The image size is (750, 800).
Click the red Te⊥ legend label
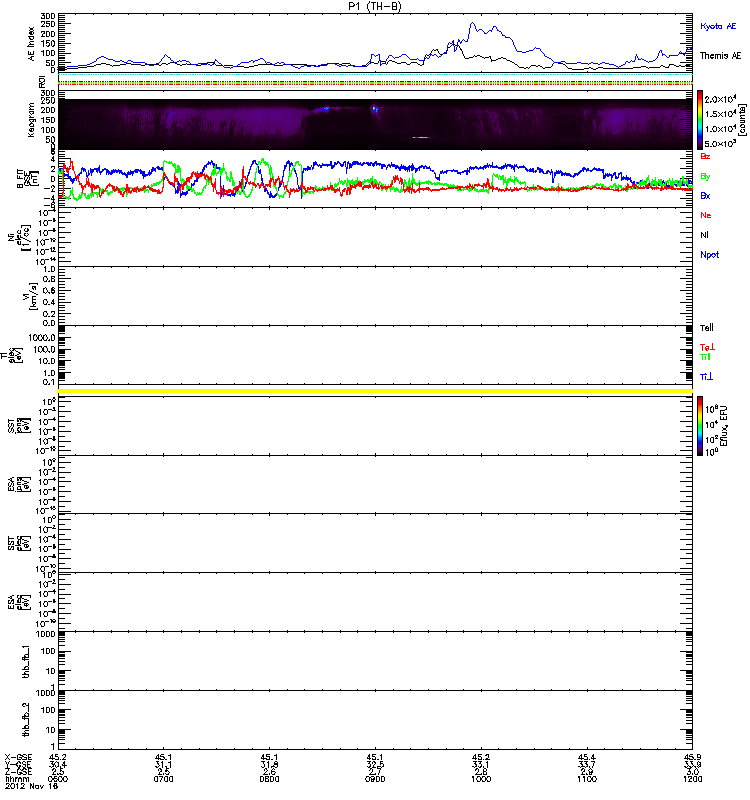coord(706,346)
